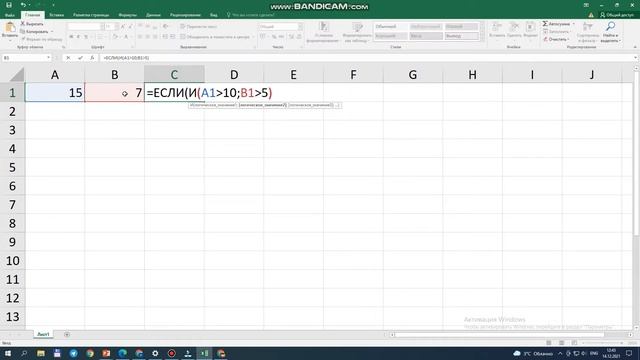The image size is (640, 360).
Task: Open the Name Box dropdown arrow
Action: (x=48, y=58)
